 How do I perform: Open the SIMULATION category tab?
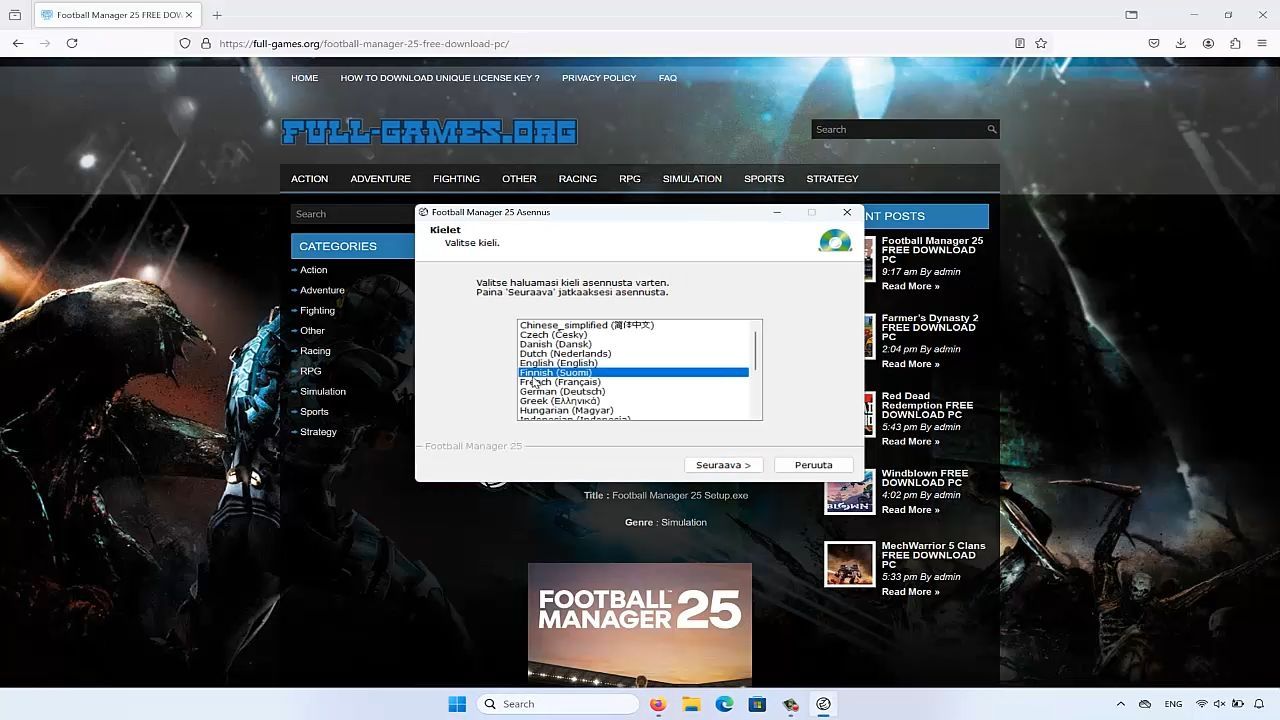pos(691,179)
